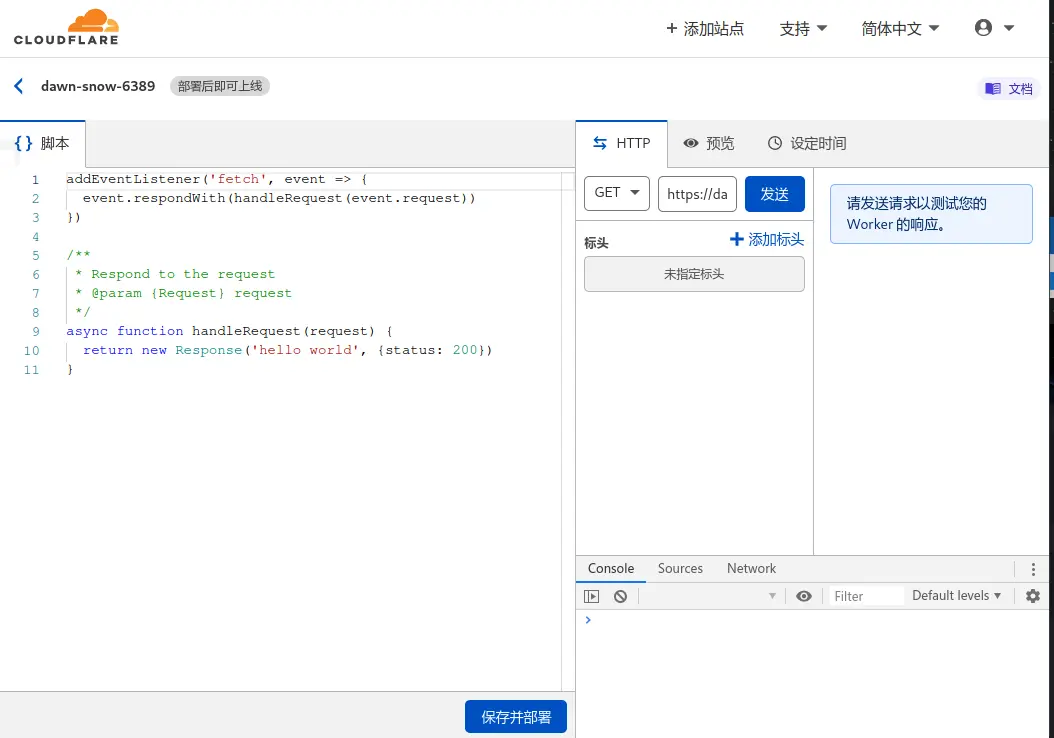Viewport: 1054px width, 738px height.
Task: Click the request URL input field
Action: tap(697, 194)
